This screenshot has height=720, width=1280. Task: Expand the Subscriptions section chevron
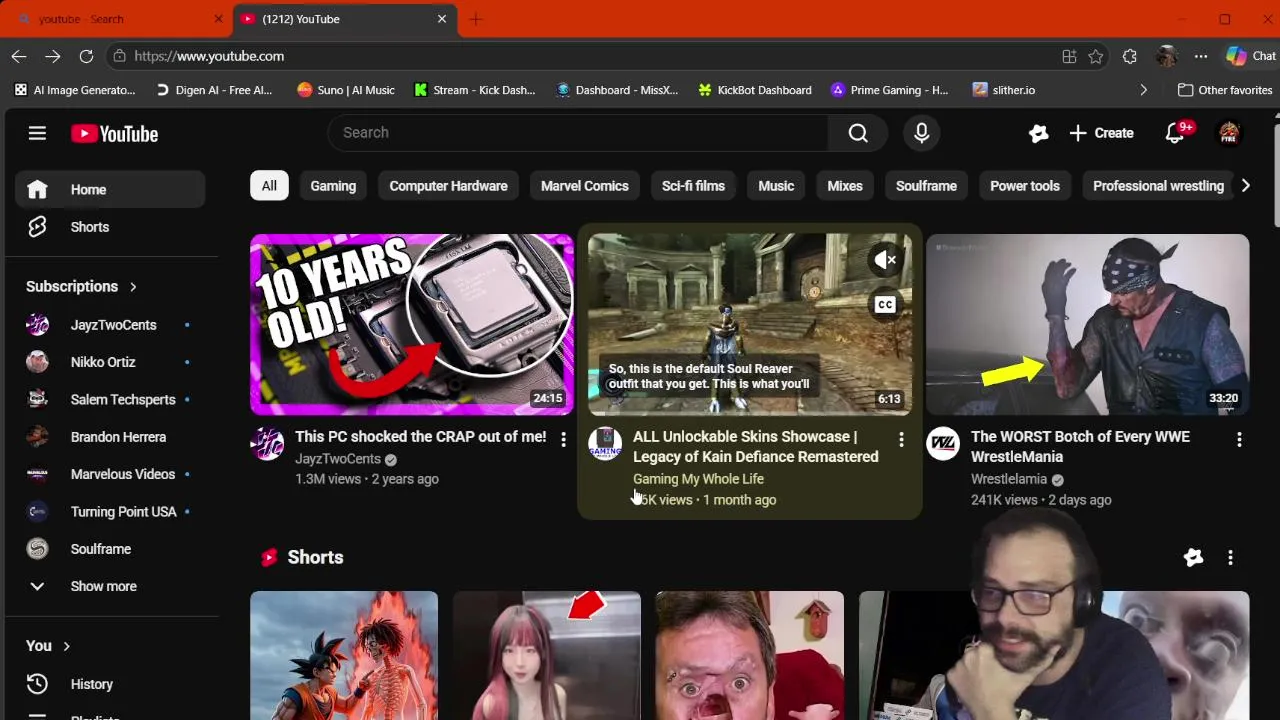click(133, 287)
